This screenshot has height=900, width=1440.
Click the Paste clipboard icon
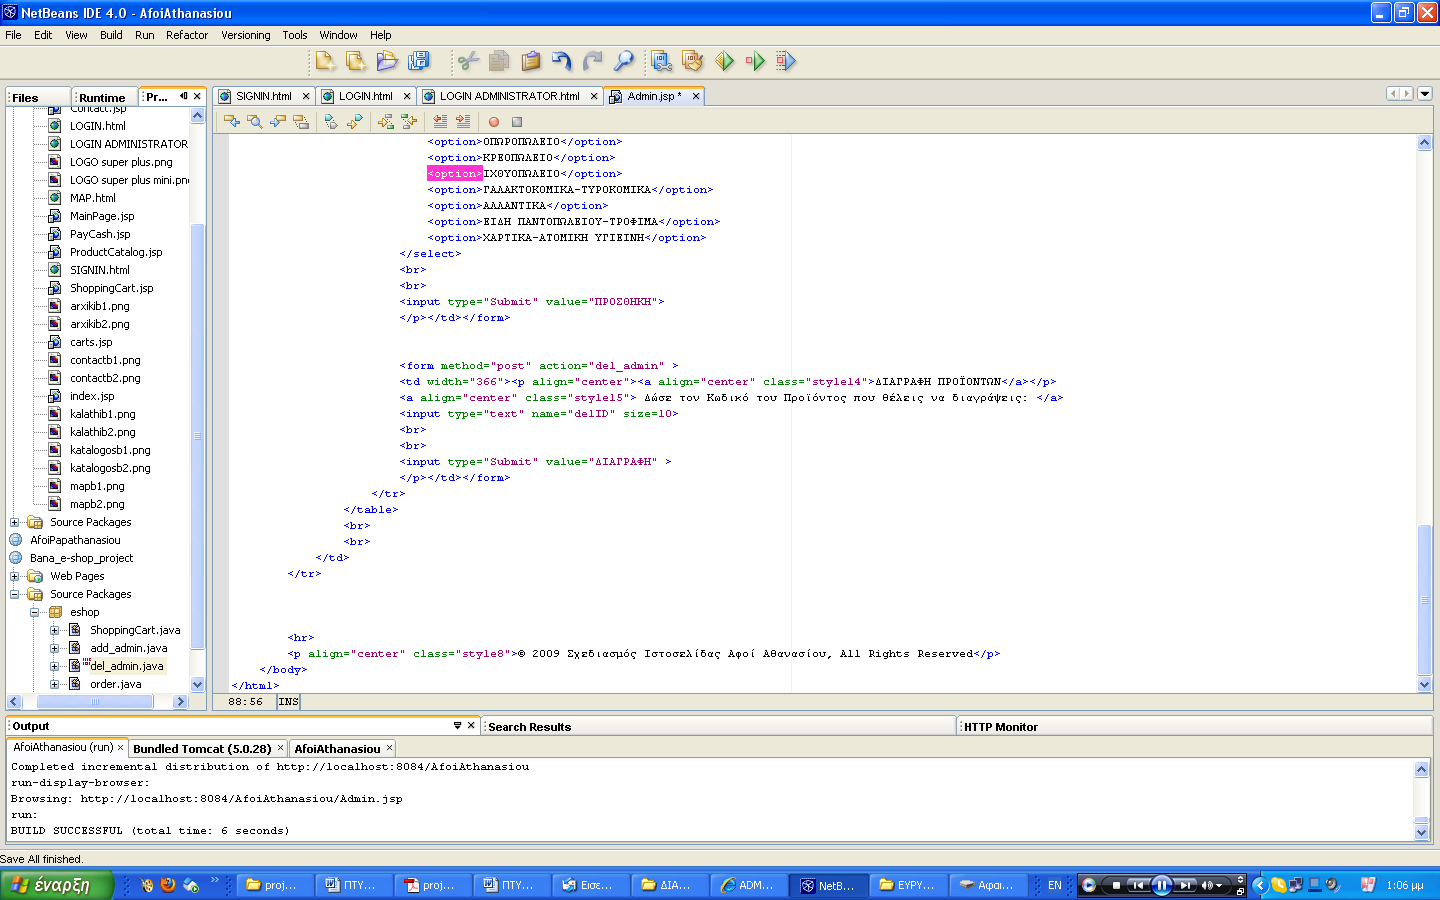pos(531,61)
